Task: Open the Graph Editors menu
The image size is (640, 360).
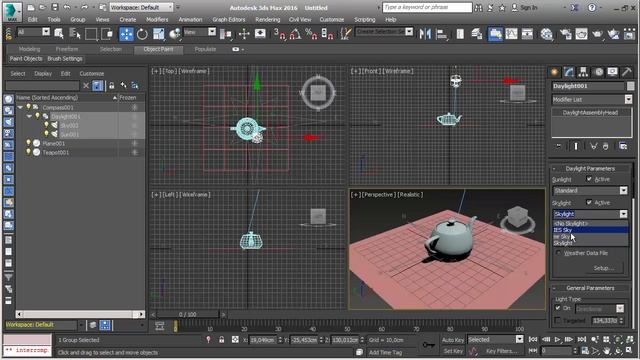Action: [x=229, y=19]
